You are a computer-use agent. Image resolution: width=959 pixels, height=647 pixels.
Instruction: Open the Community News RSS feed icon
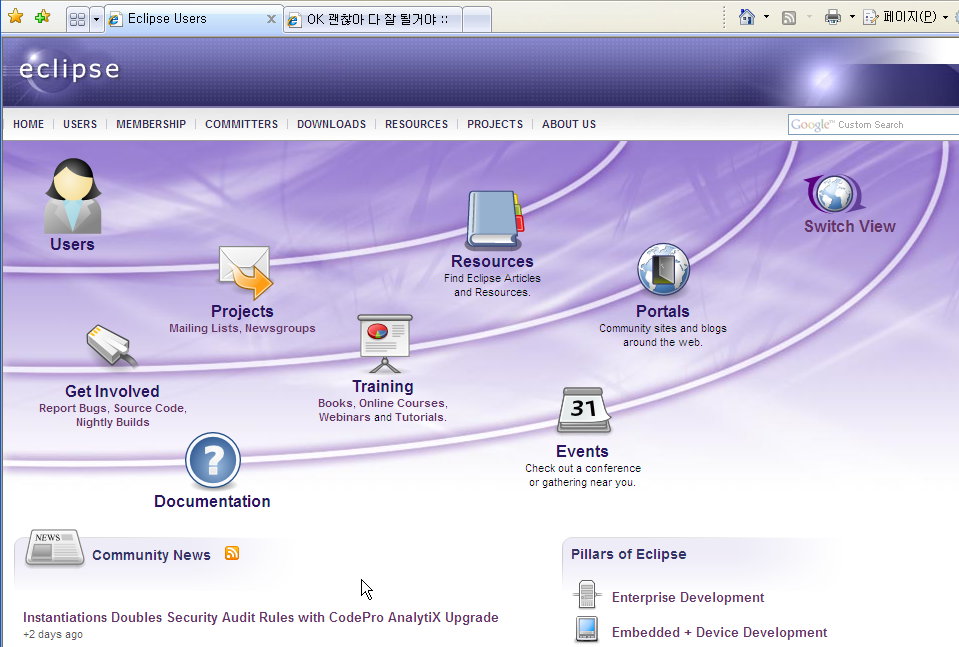[x=232, y=553]
